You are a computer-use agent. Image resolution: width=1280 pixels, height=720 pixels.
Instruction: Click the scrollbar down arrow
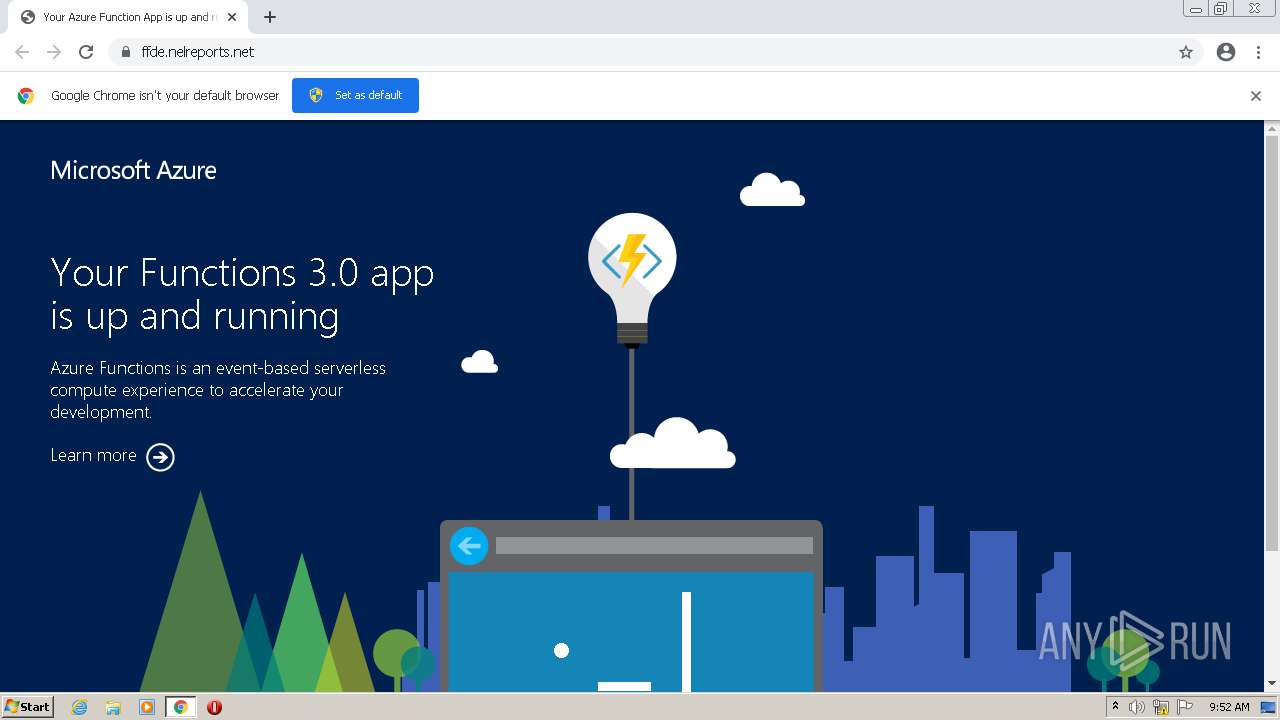pyautogui.click(x=1272, y=684)
